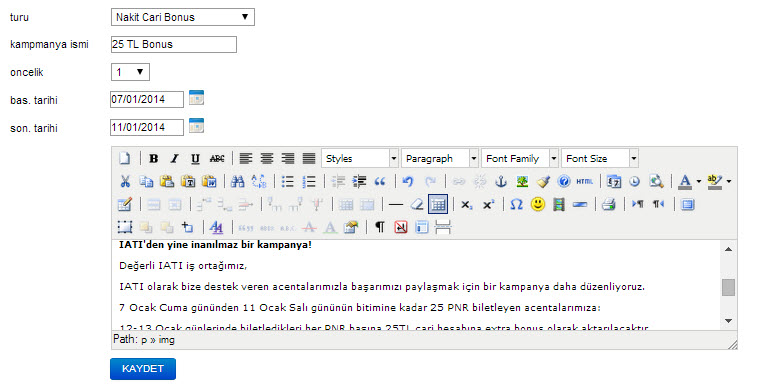Open the Find/Replace icon
The height and width of the screenshot is (391, 757).
259,182
